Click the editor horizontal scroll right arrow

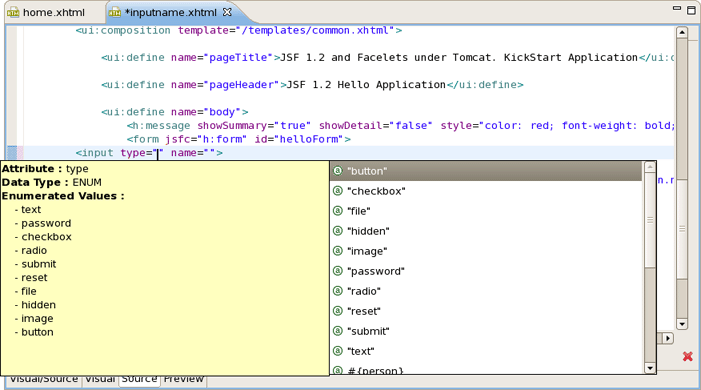[667, 339]
